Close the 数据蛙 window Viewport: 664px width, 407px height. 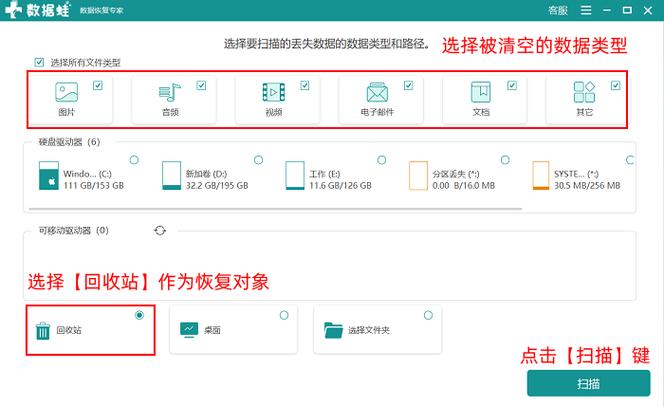coord(648,10)
